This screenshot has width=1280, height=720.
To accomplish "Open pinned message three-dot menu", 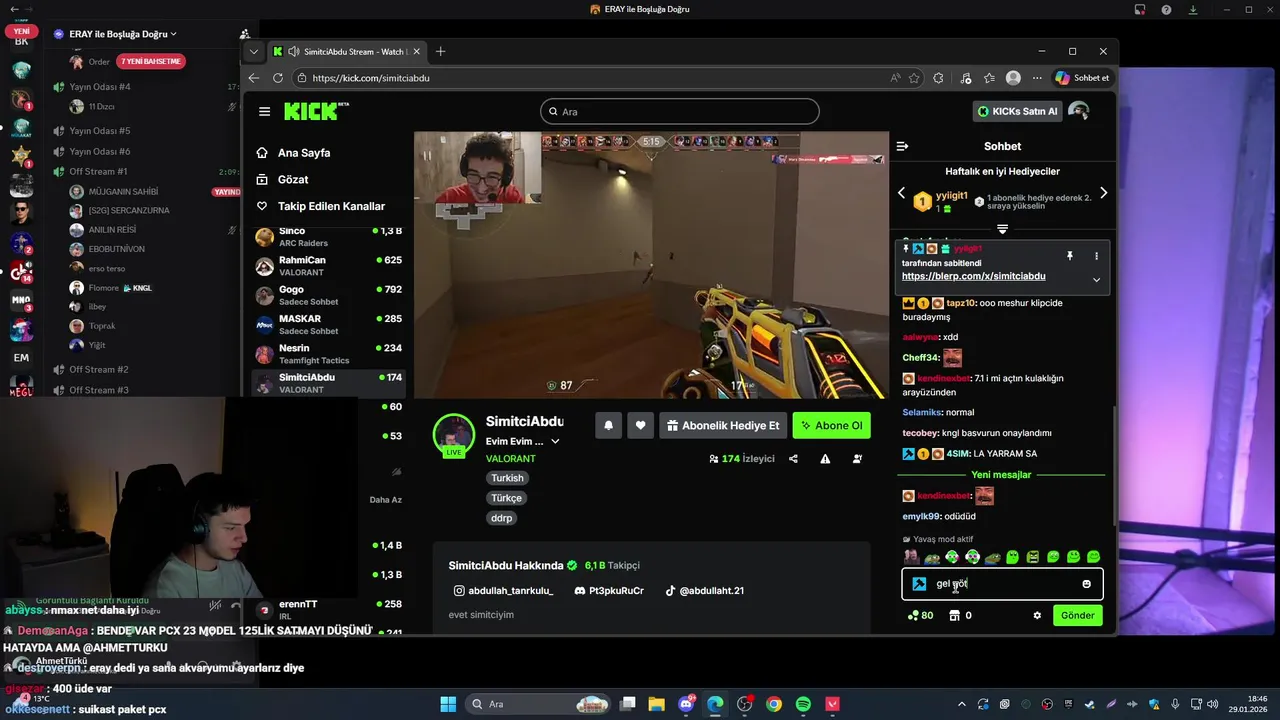I will tap(1096, 256).
